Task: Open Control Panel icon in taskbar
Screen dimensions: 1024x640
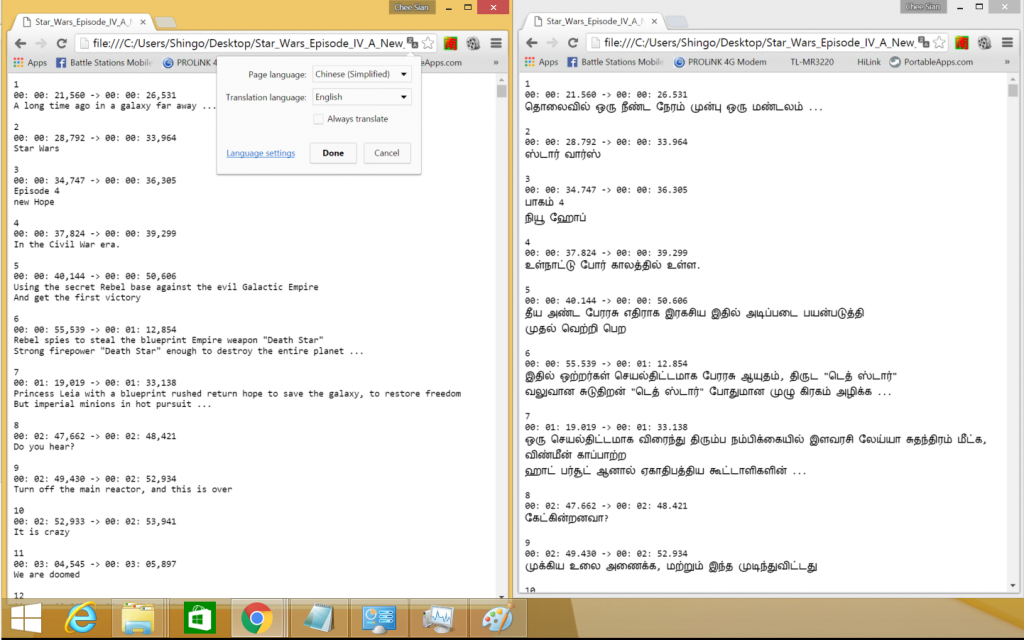Action: tap(379, 618)
